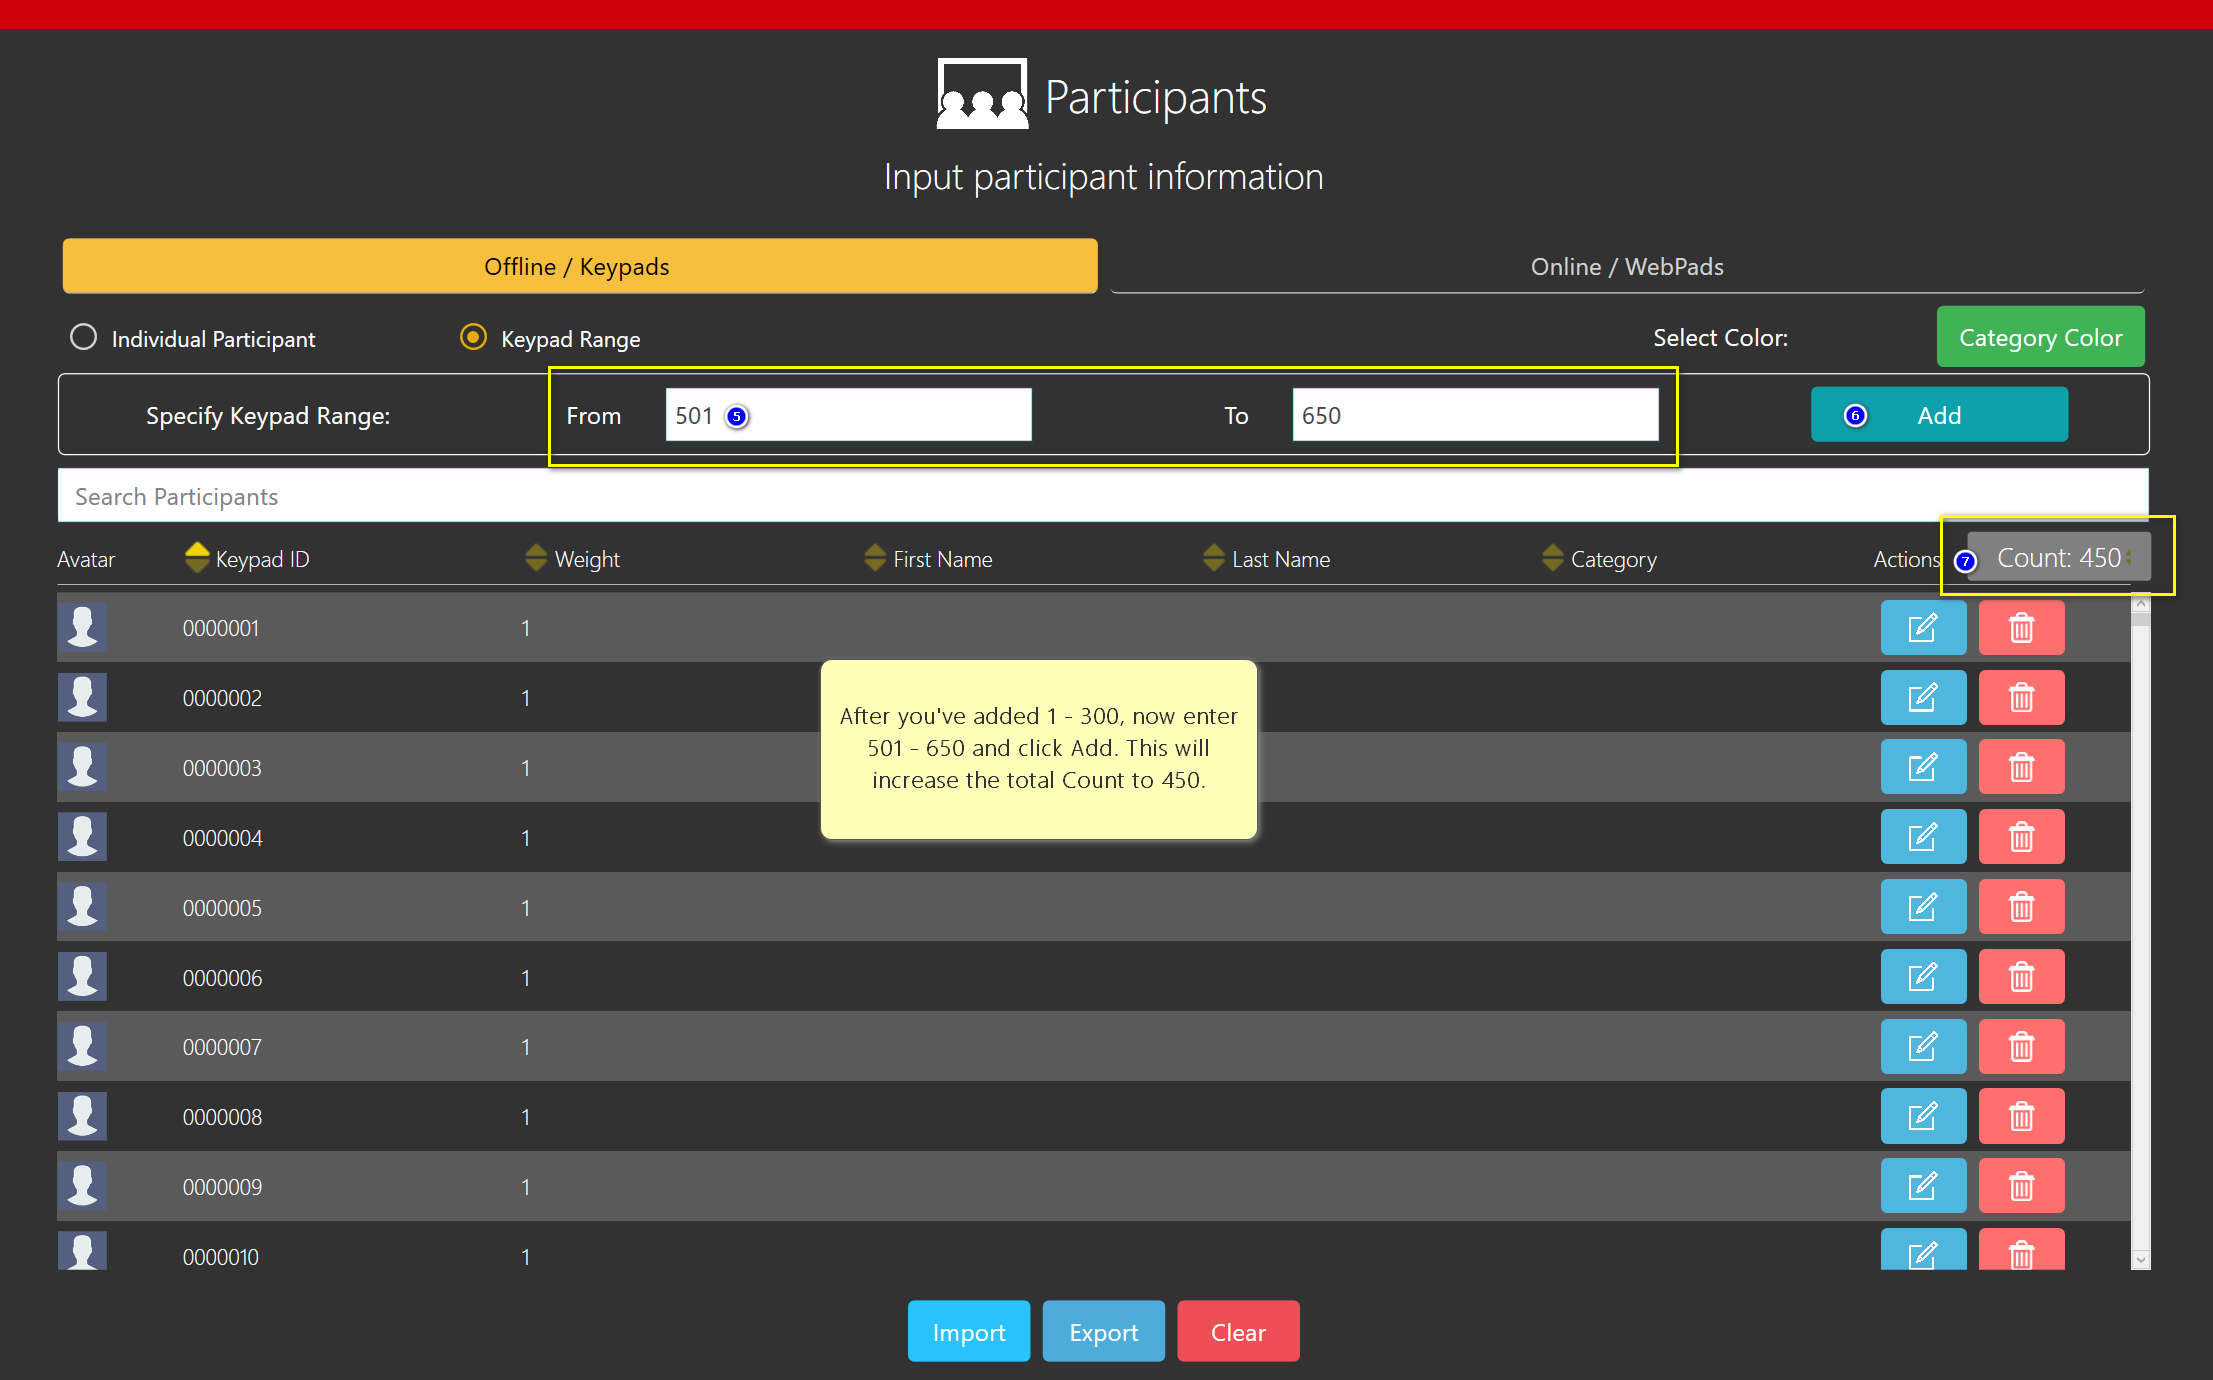The image size is (2213, 1380).
Task: Select the Individual Participant radio button
Action: [x=84, y=337]
